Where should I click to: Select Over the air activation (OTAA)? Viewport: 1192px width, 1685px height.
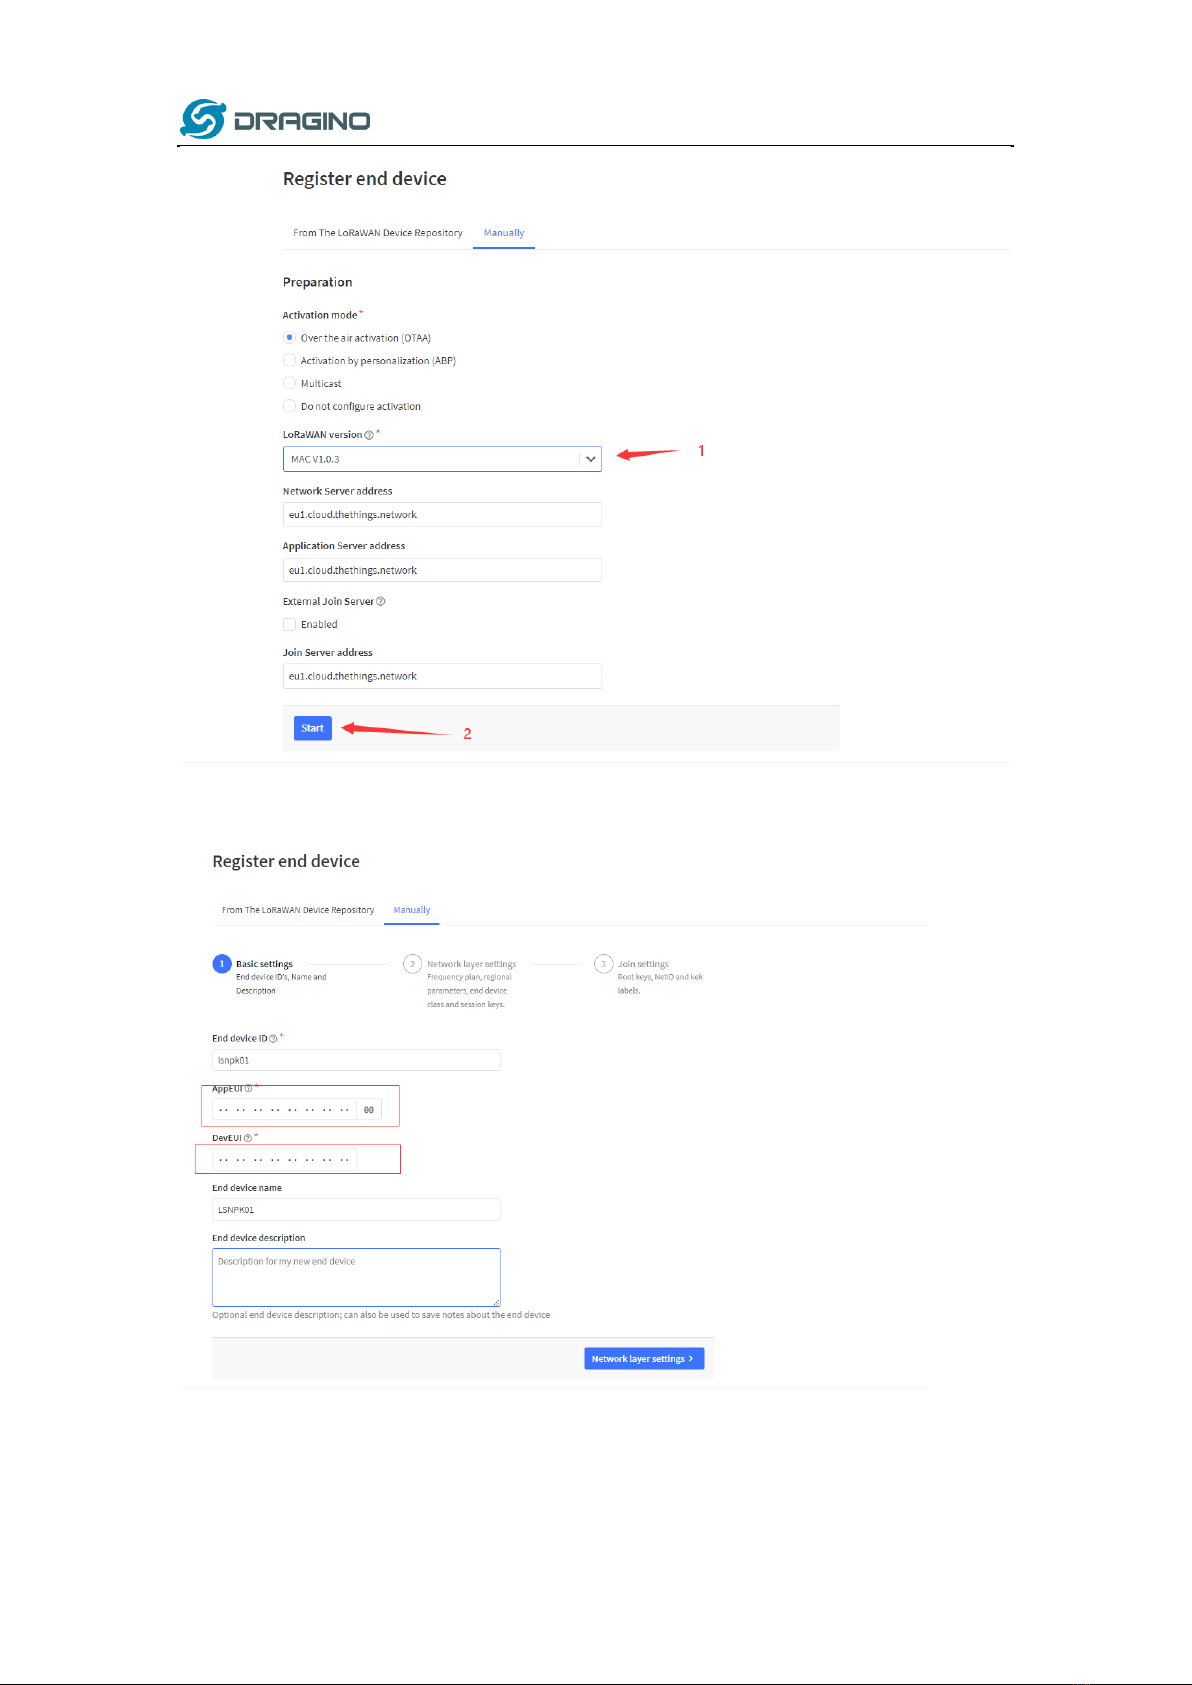[x=289, y=338]
